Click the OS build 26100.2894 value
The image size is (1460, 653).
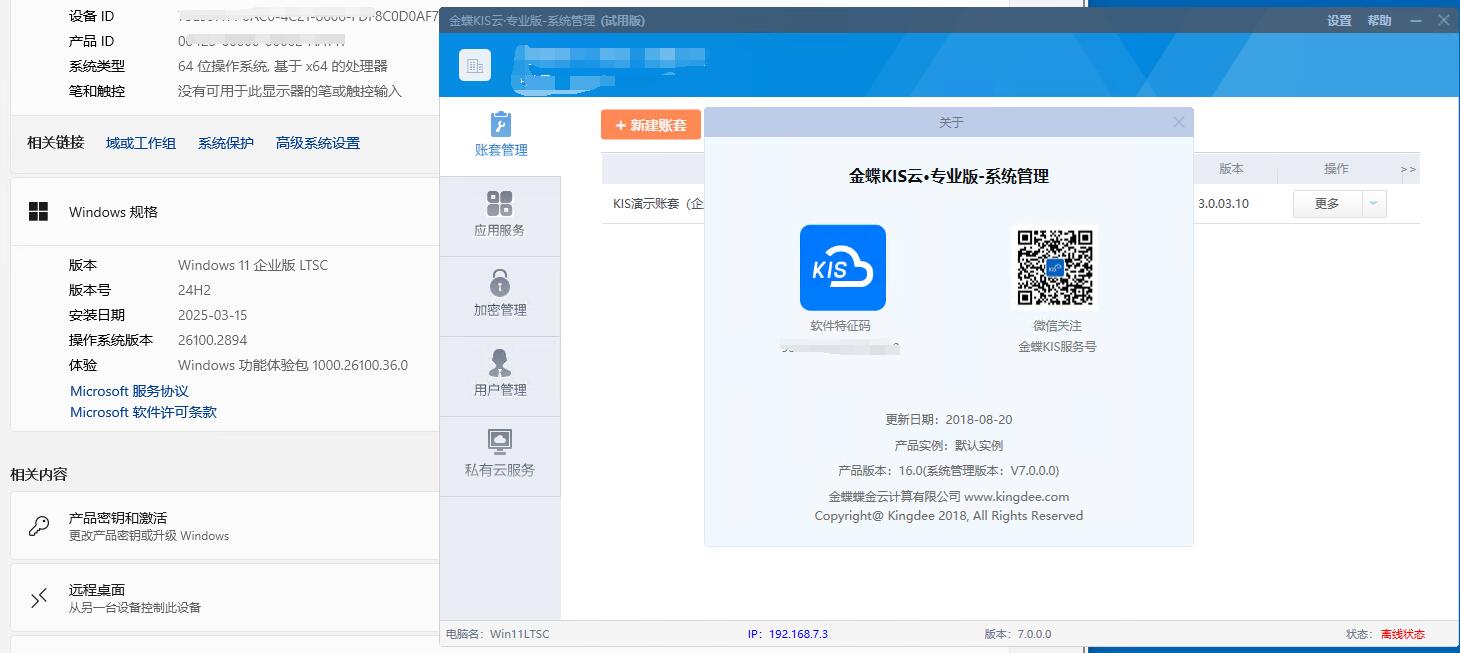tap(212, 340)
